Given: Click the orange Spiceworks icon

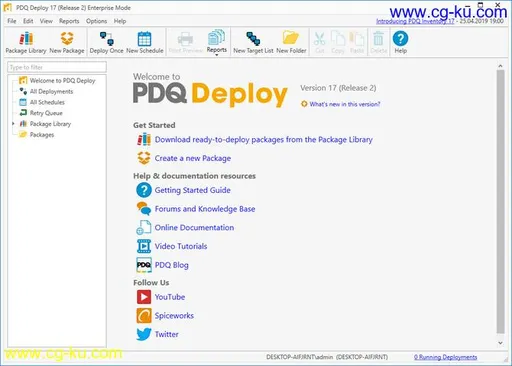Looking at the screenshot, I should pos(144,315).
